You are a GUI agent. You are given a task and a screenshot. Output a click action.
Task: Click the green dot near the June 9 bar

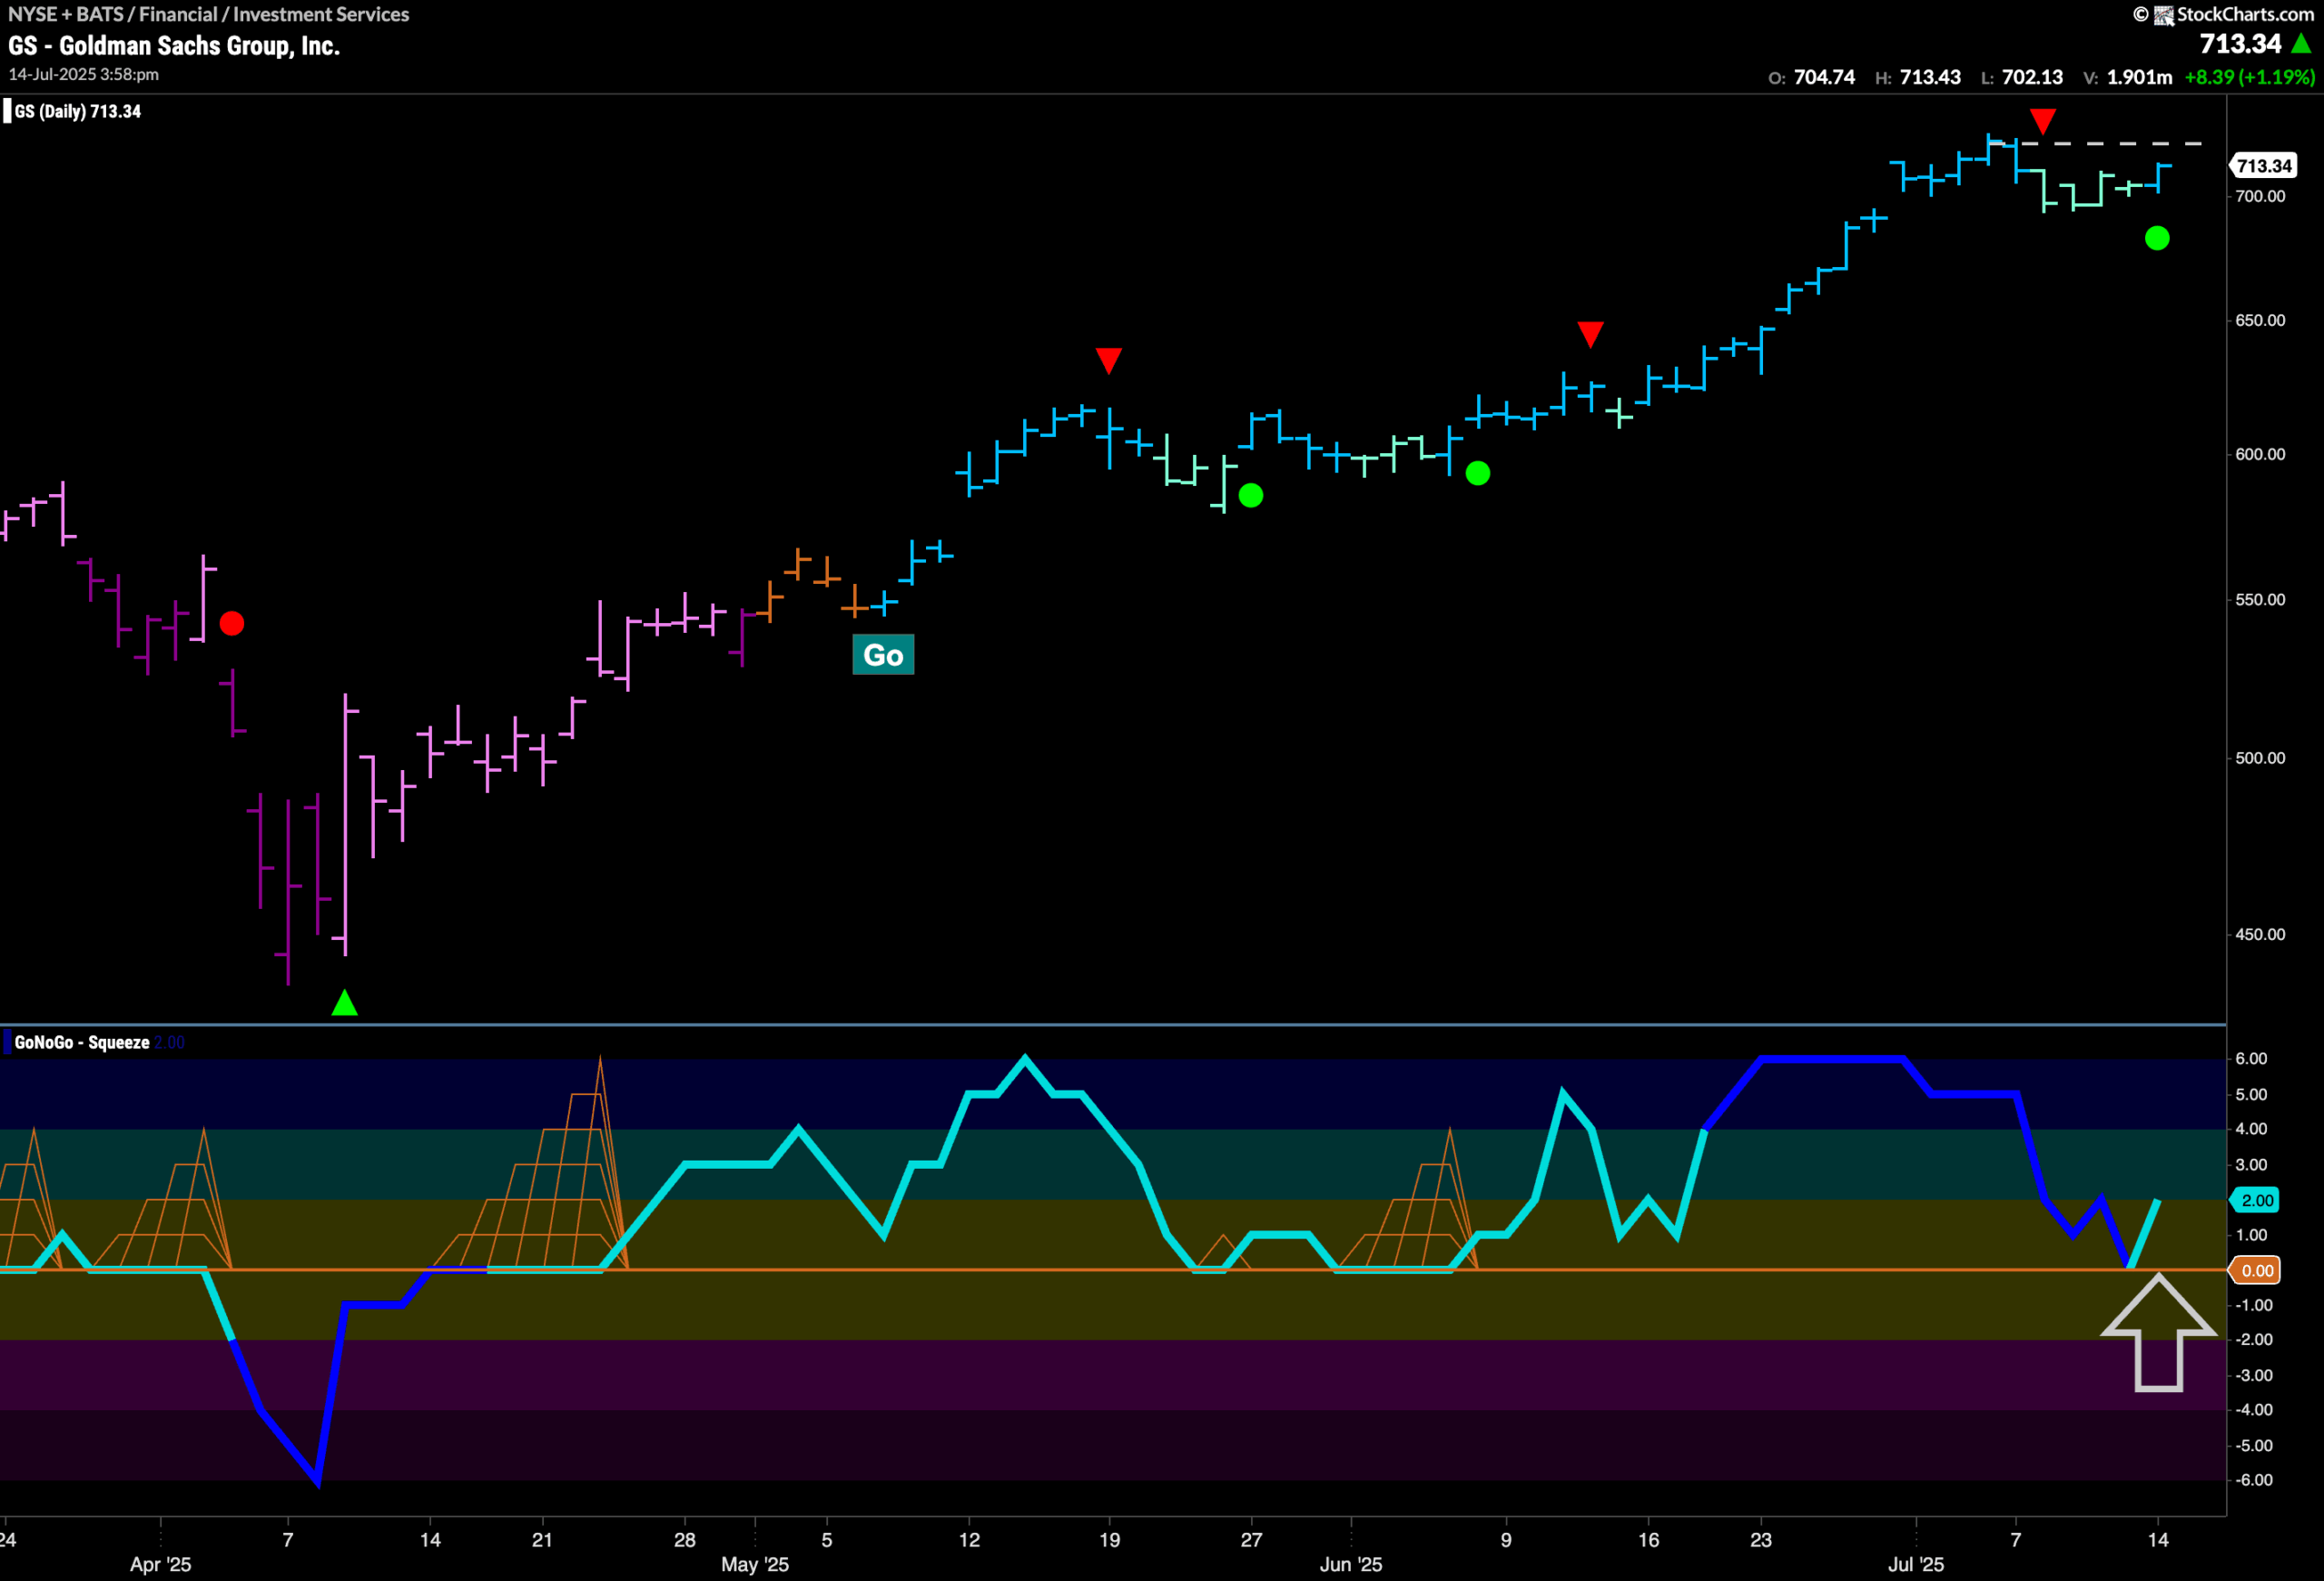(x=1478, y=473)
